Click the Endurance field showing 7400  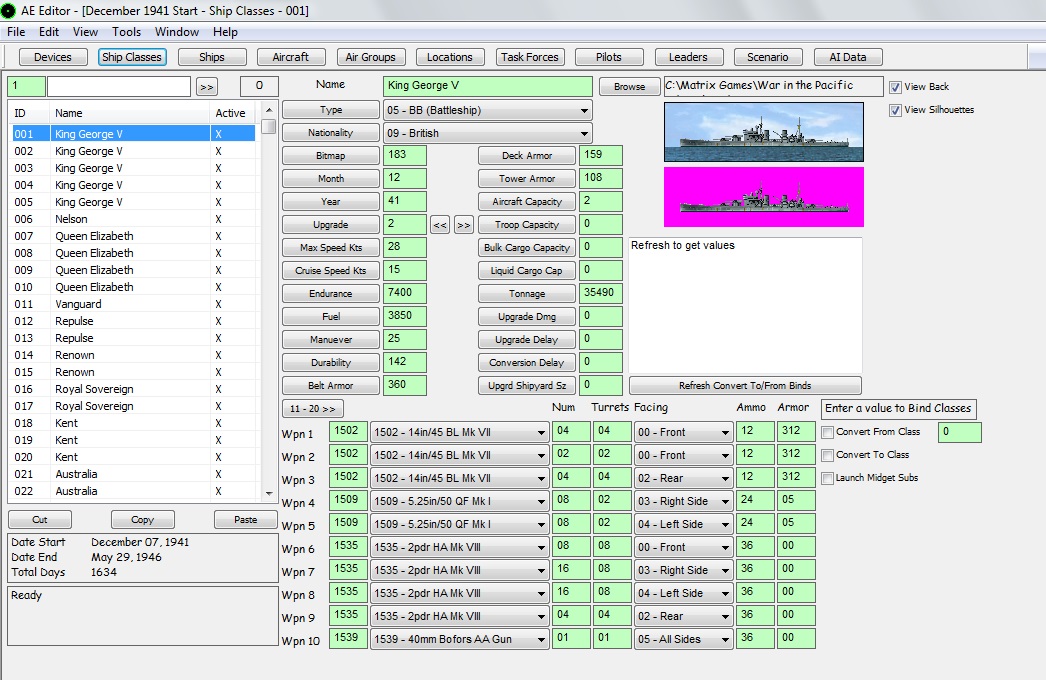(404, 293)
